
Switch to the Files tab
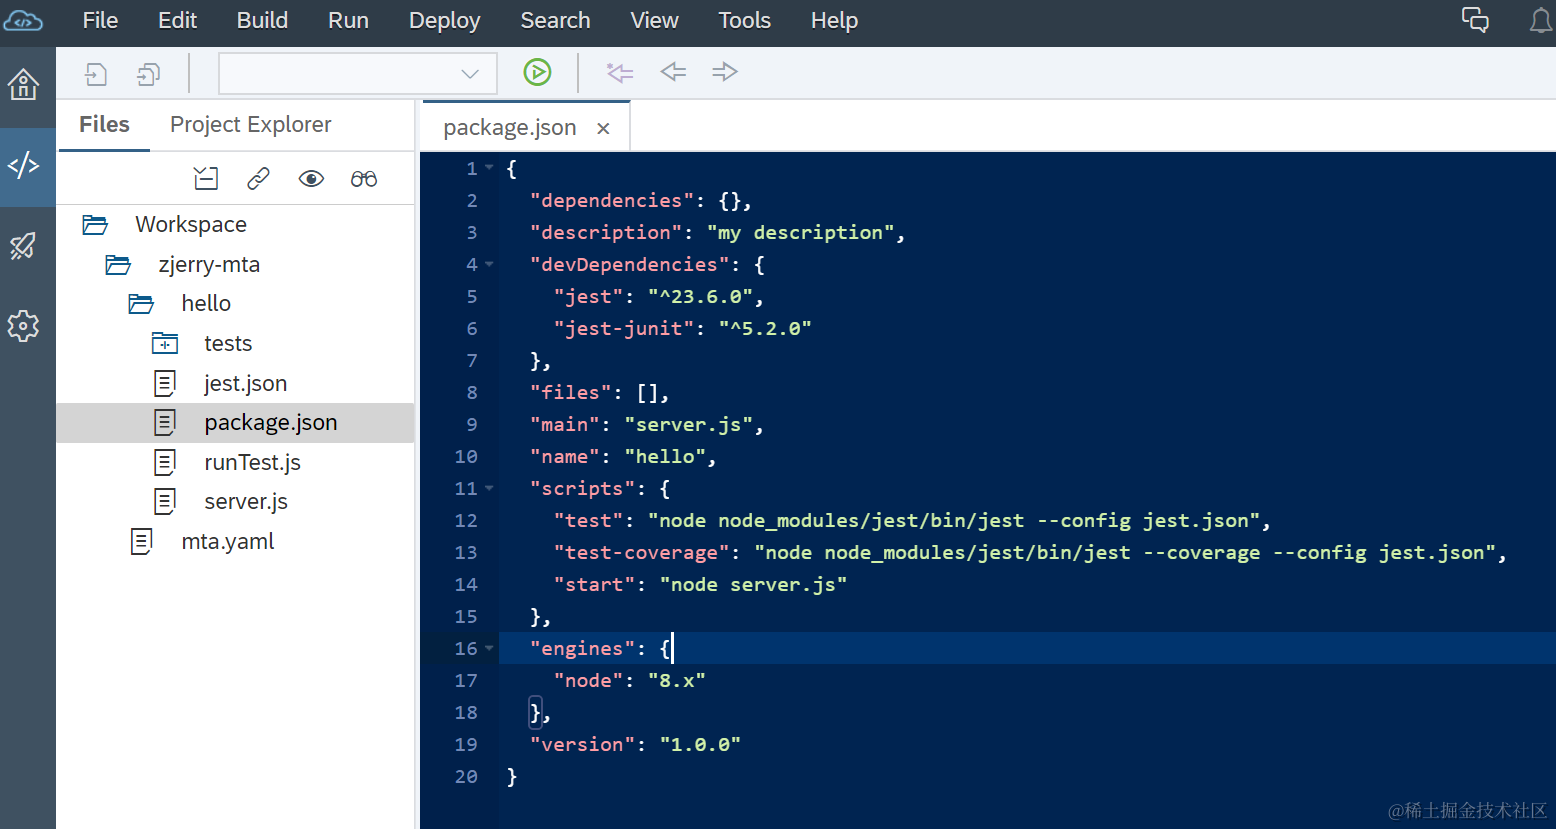(x=104, y=125)
